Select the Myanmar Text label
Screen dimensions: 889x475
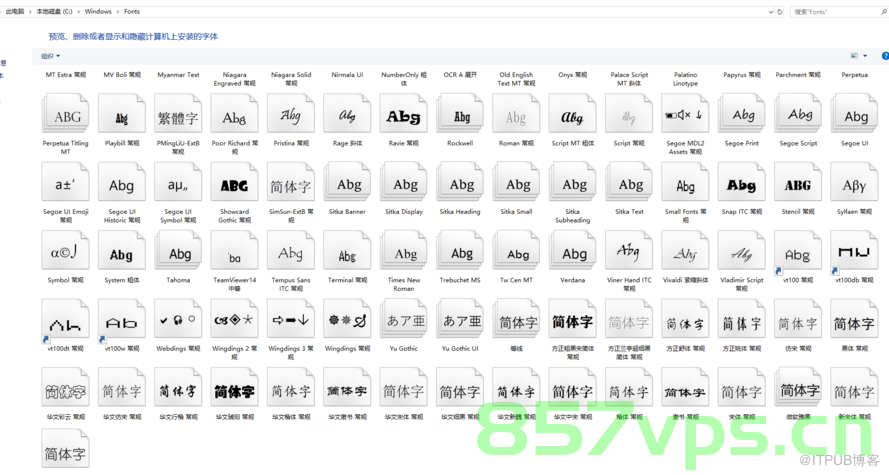click(178, 75)
